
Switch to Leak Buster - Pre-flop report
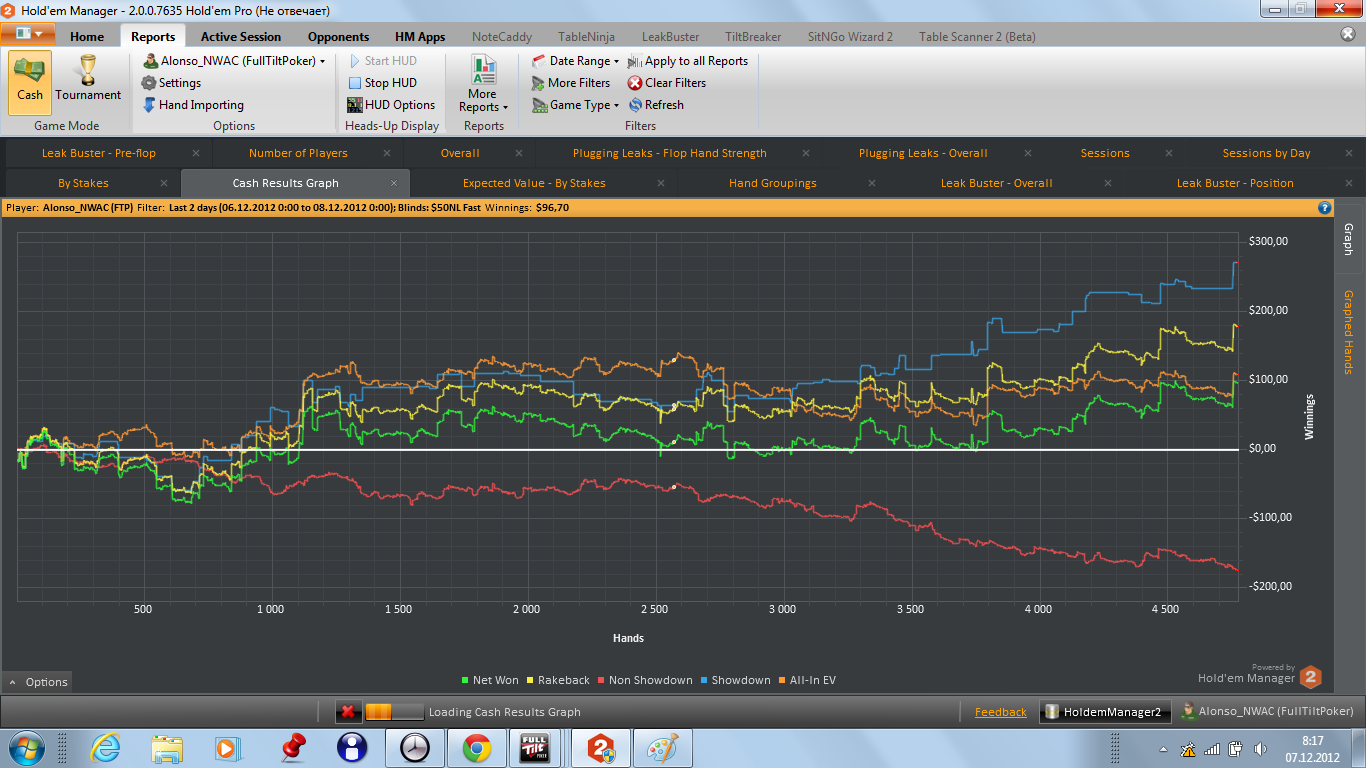coord(99,153)
